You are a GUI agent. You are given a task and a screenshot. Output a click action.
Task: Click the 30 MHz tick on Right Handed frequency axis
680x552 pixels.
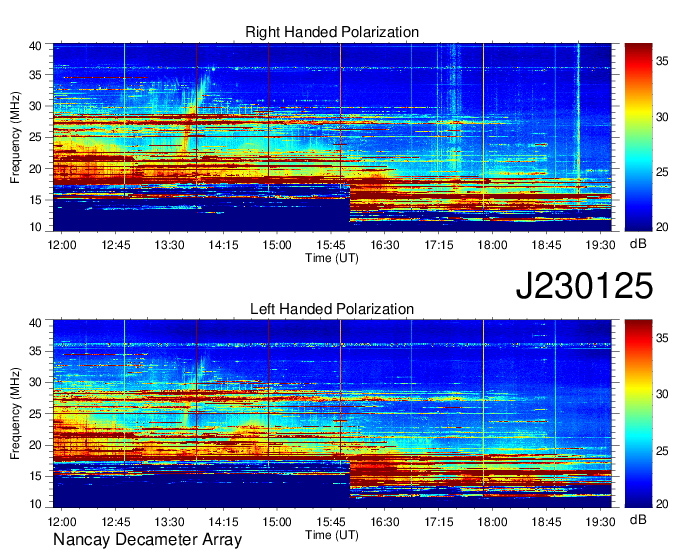[35, 106]
